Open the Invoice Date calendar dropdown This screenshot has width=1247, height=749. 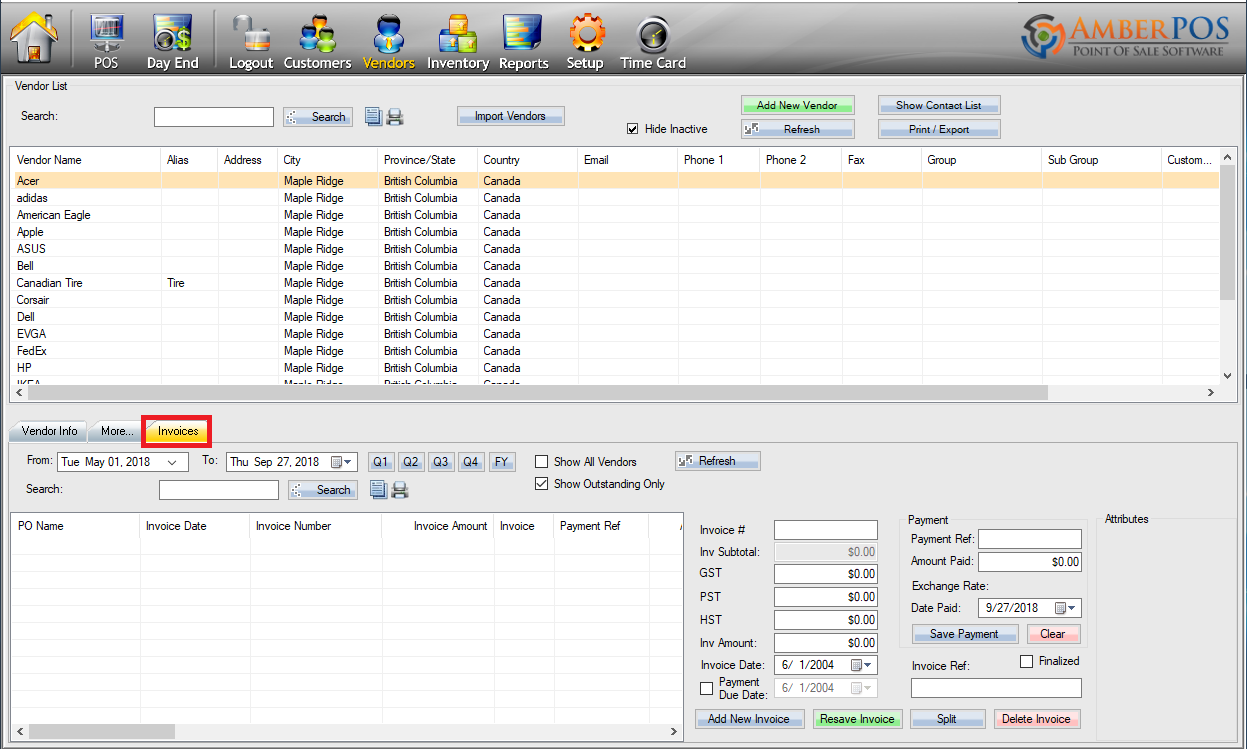click(862, 665)
